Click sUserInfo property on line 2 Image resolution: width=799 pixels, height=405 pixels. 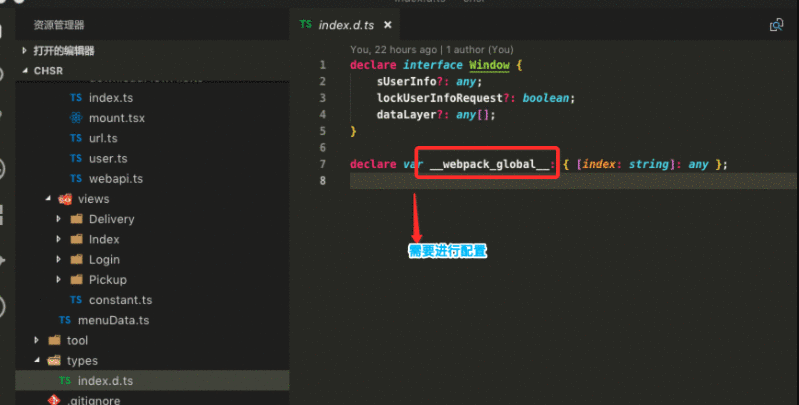407,82
